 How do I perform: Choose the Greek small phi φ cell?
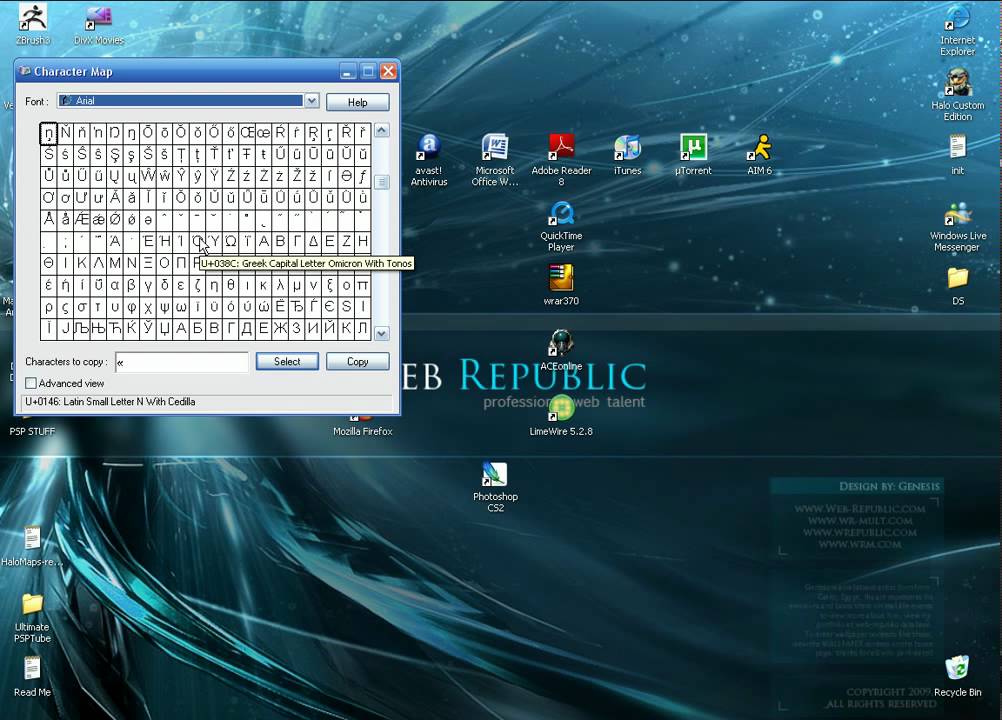(x=132, y=307)
